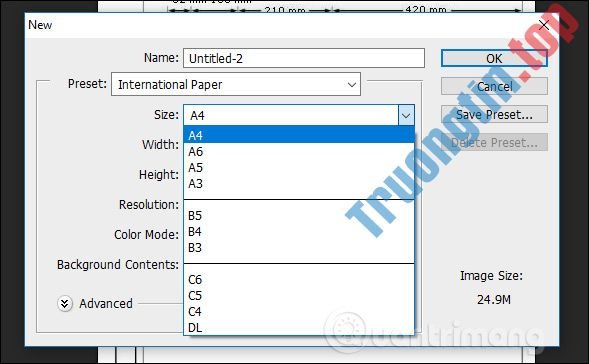Click the Size combo box showing A4
This screenshot has height=364, width=589.
click(x=299, y=115)
